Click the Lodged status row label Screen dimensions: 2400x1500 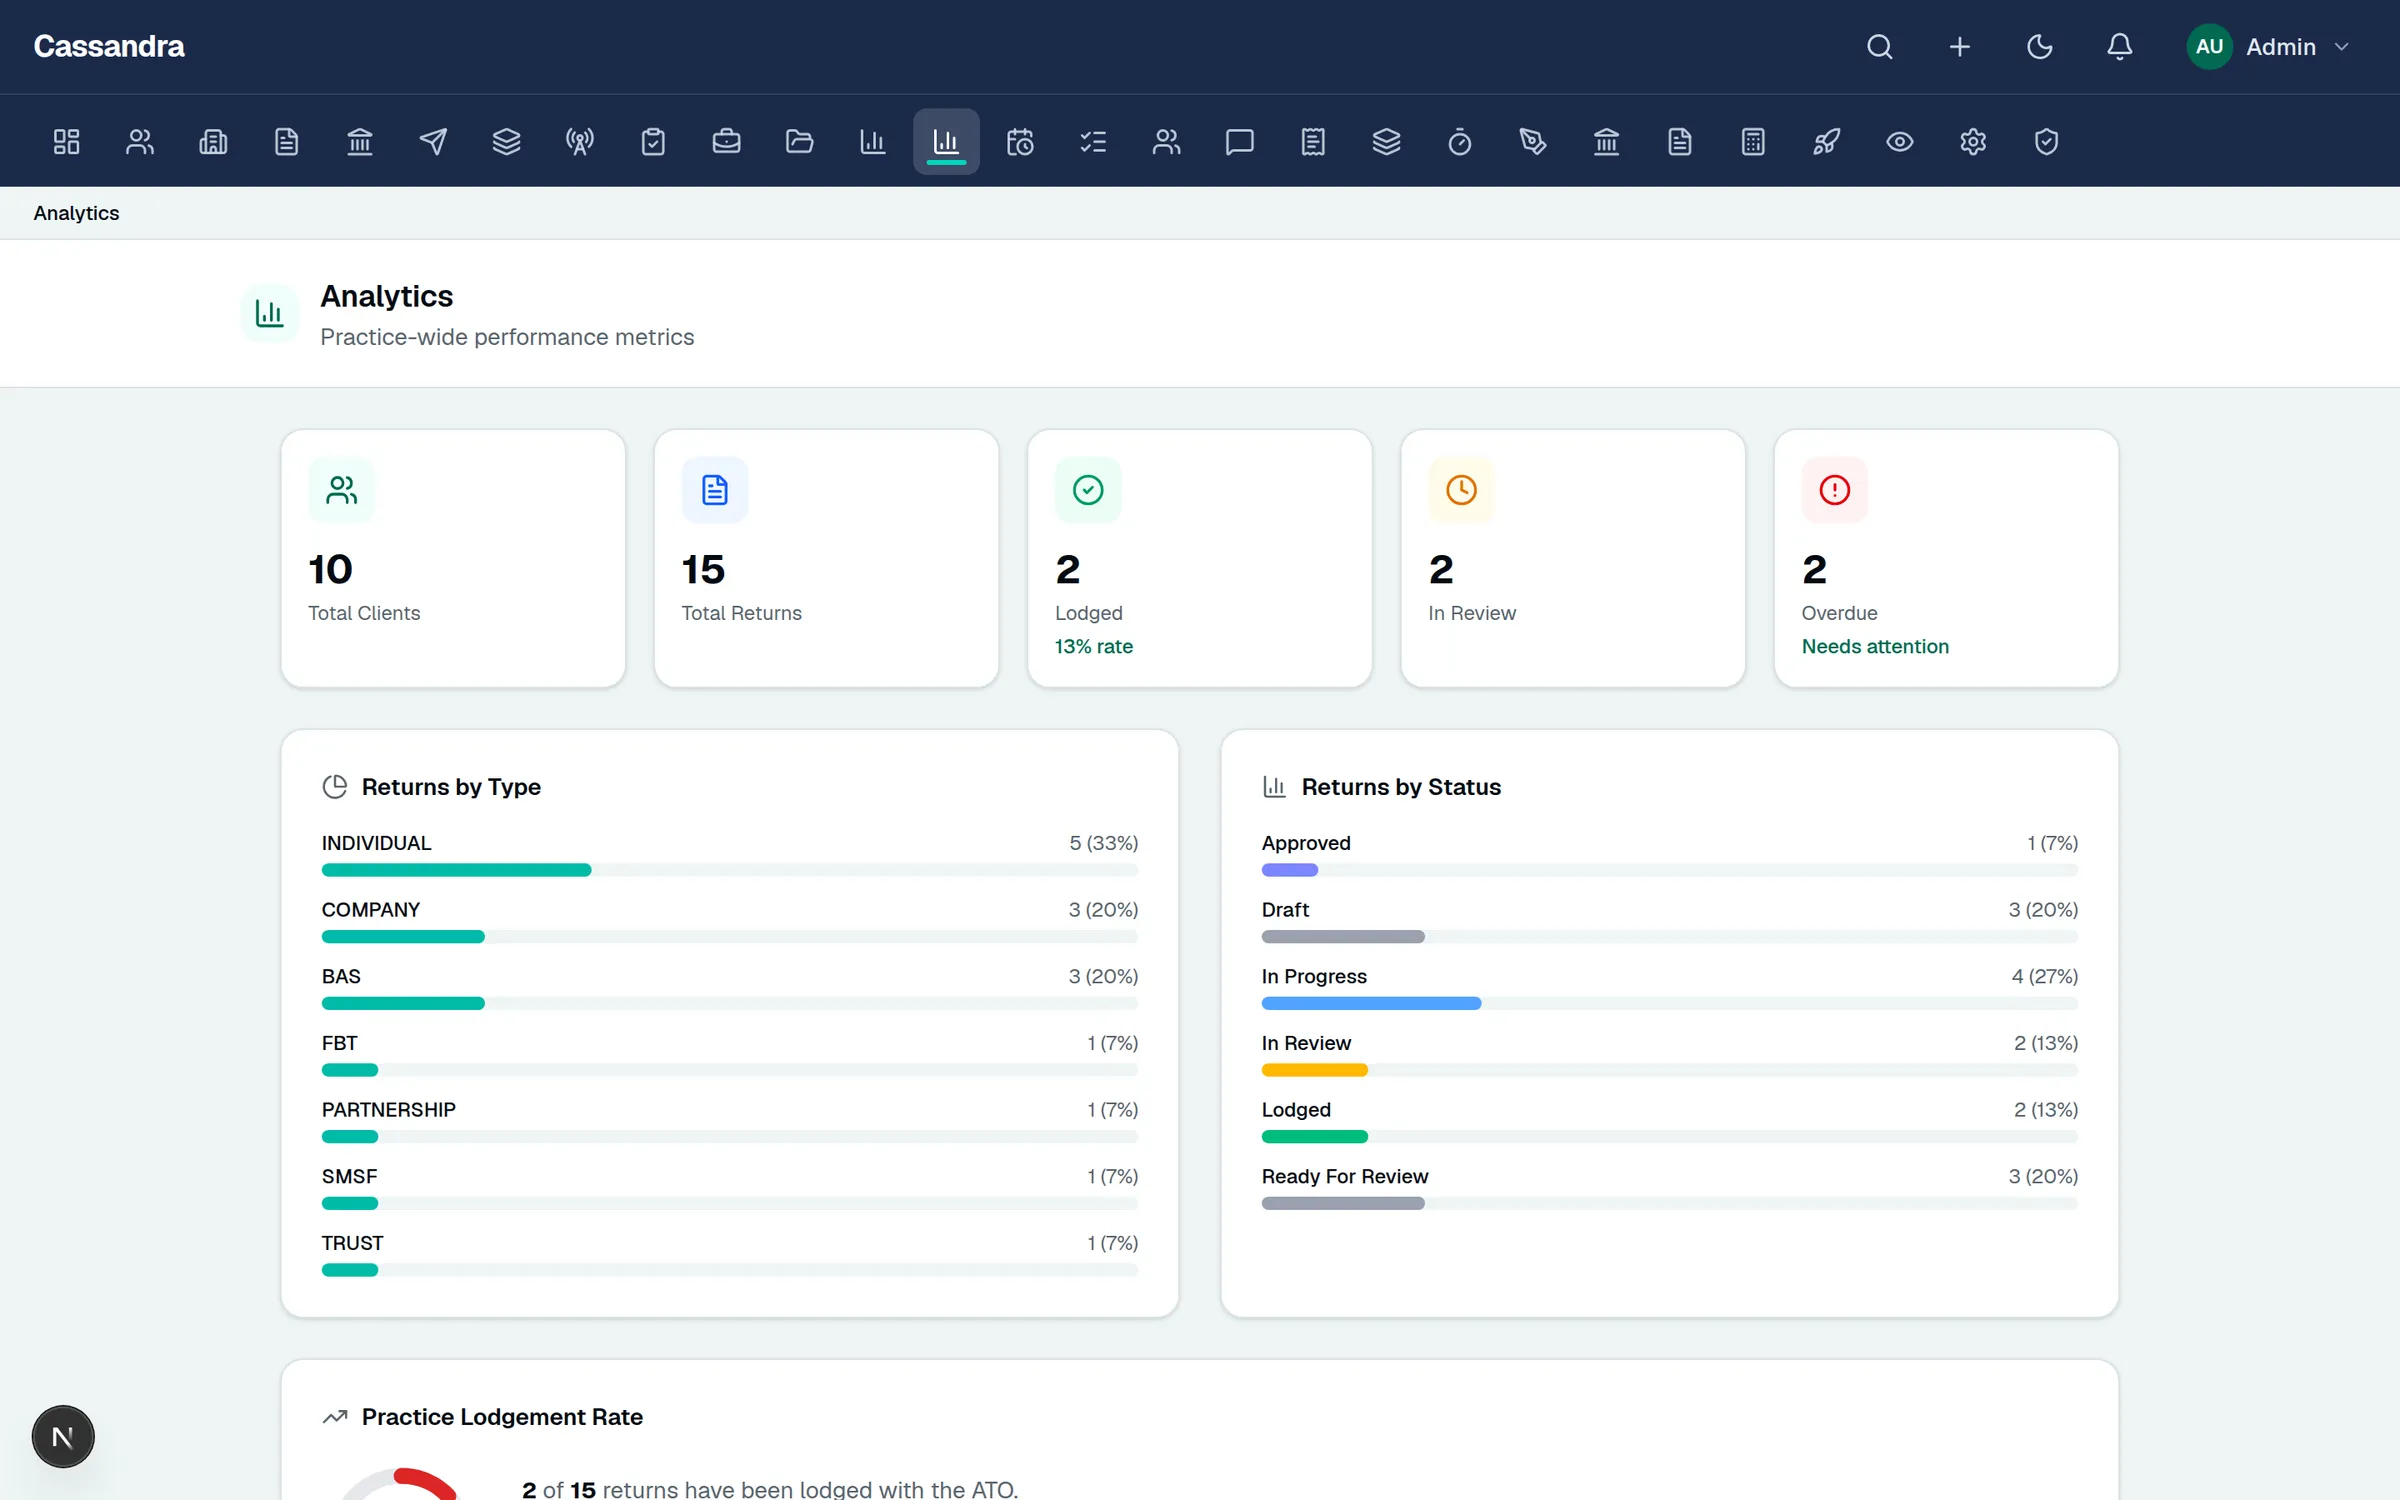click(1296, 1110)
